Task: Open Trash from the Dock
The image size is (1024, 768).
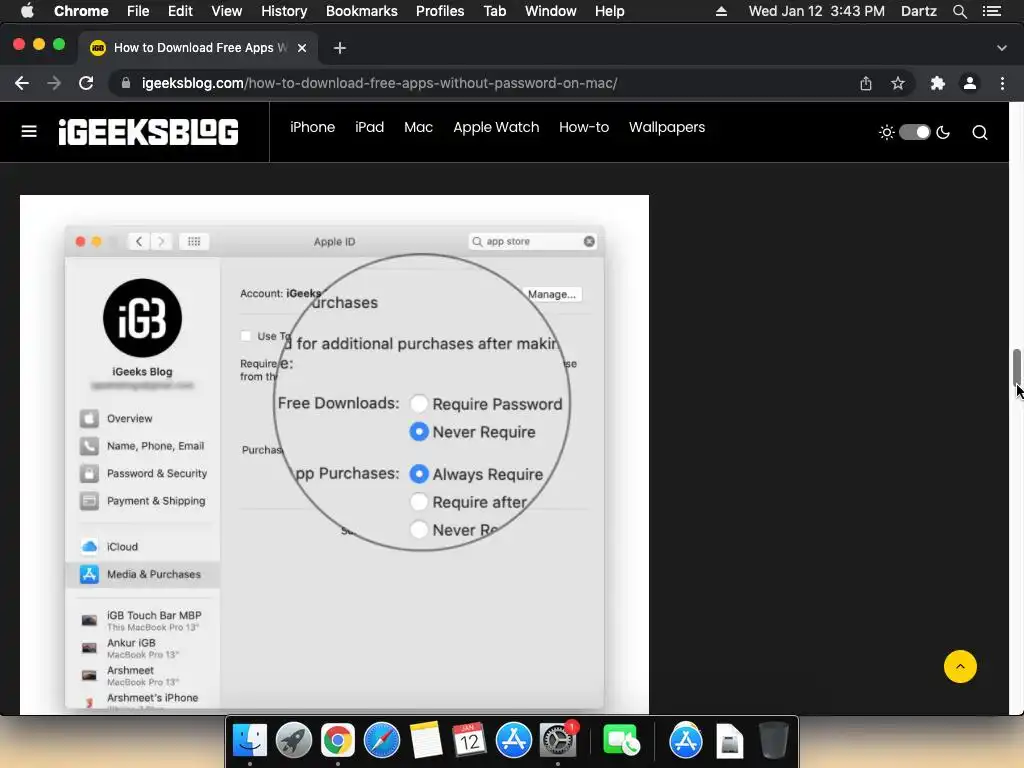Action: tap(774, 741)
